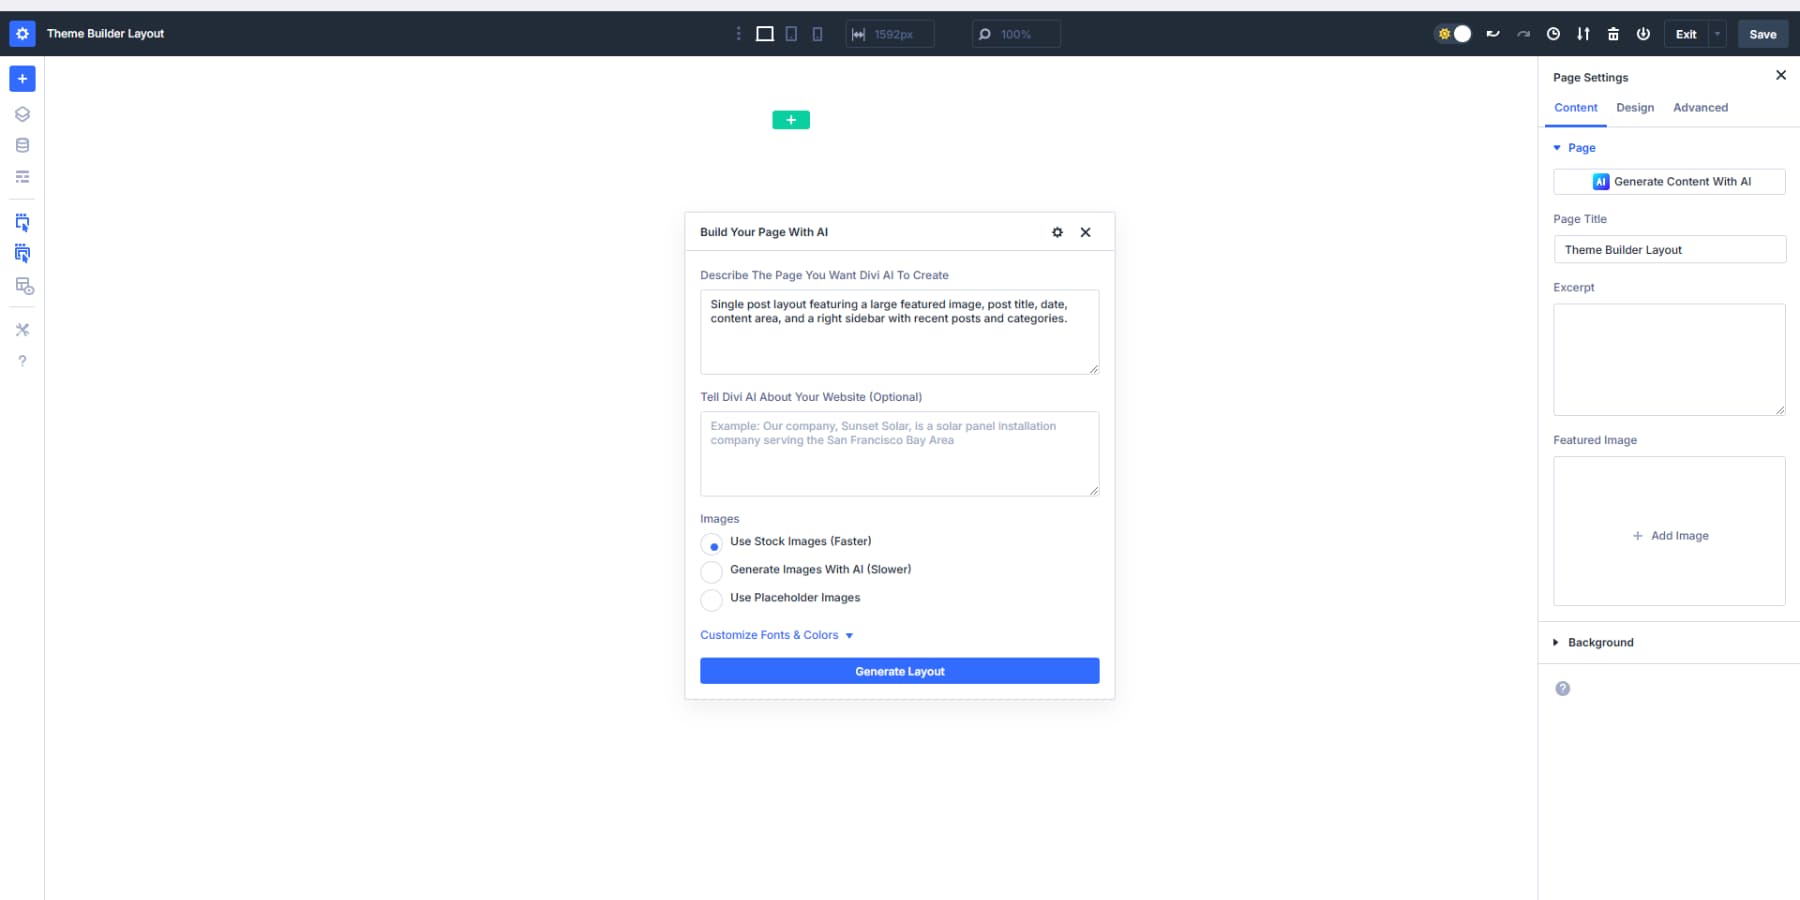Expand Customize Fonts & Colors
This screenshot has width=1800, height=900.
tap(776, 634)
